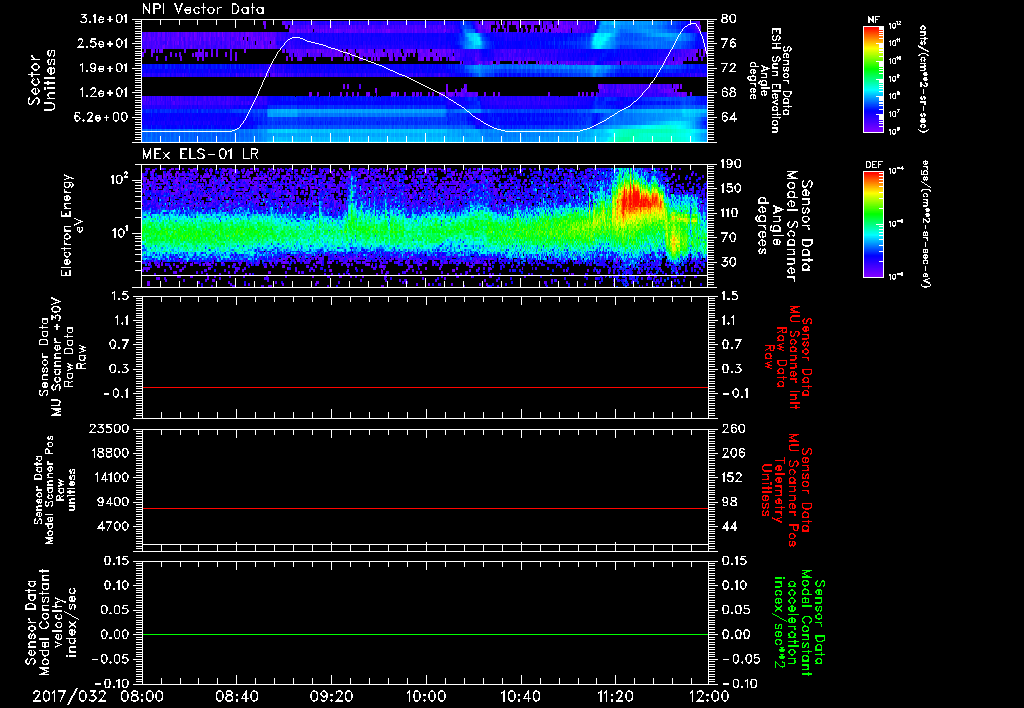
Task: Click the NF color bar gradient
Action: pyautogui.click(x=874, y=79)
